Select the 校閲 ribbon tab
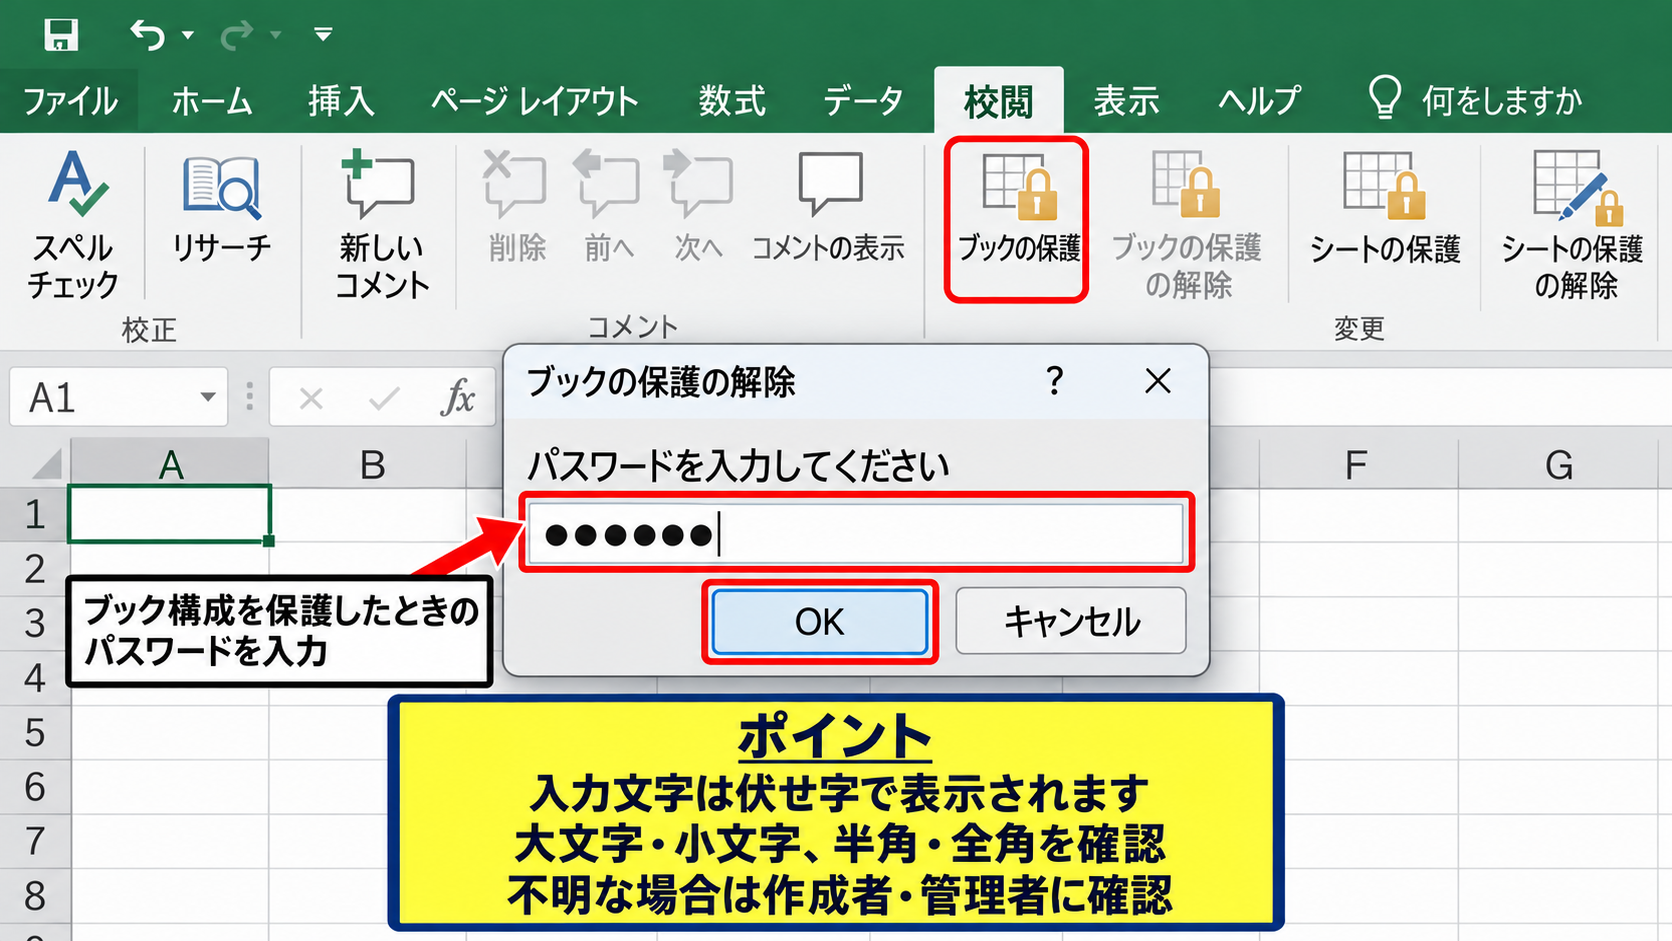Viewport: 1672px width, 941px height. pos(998,101)
